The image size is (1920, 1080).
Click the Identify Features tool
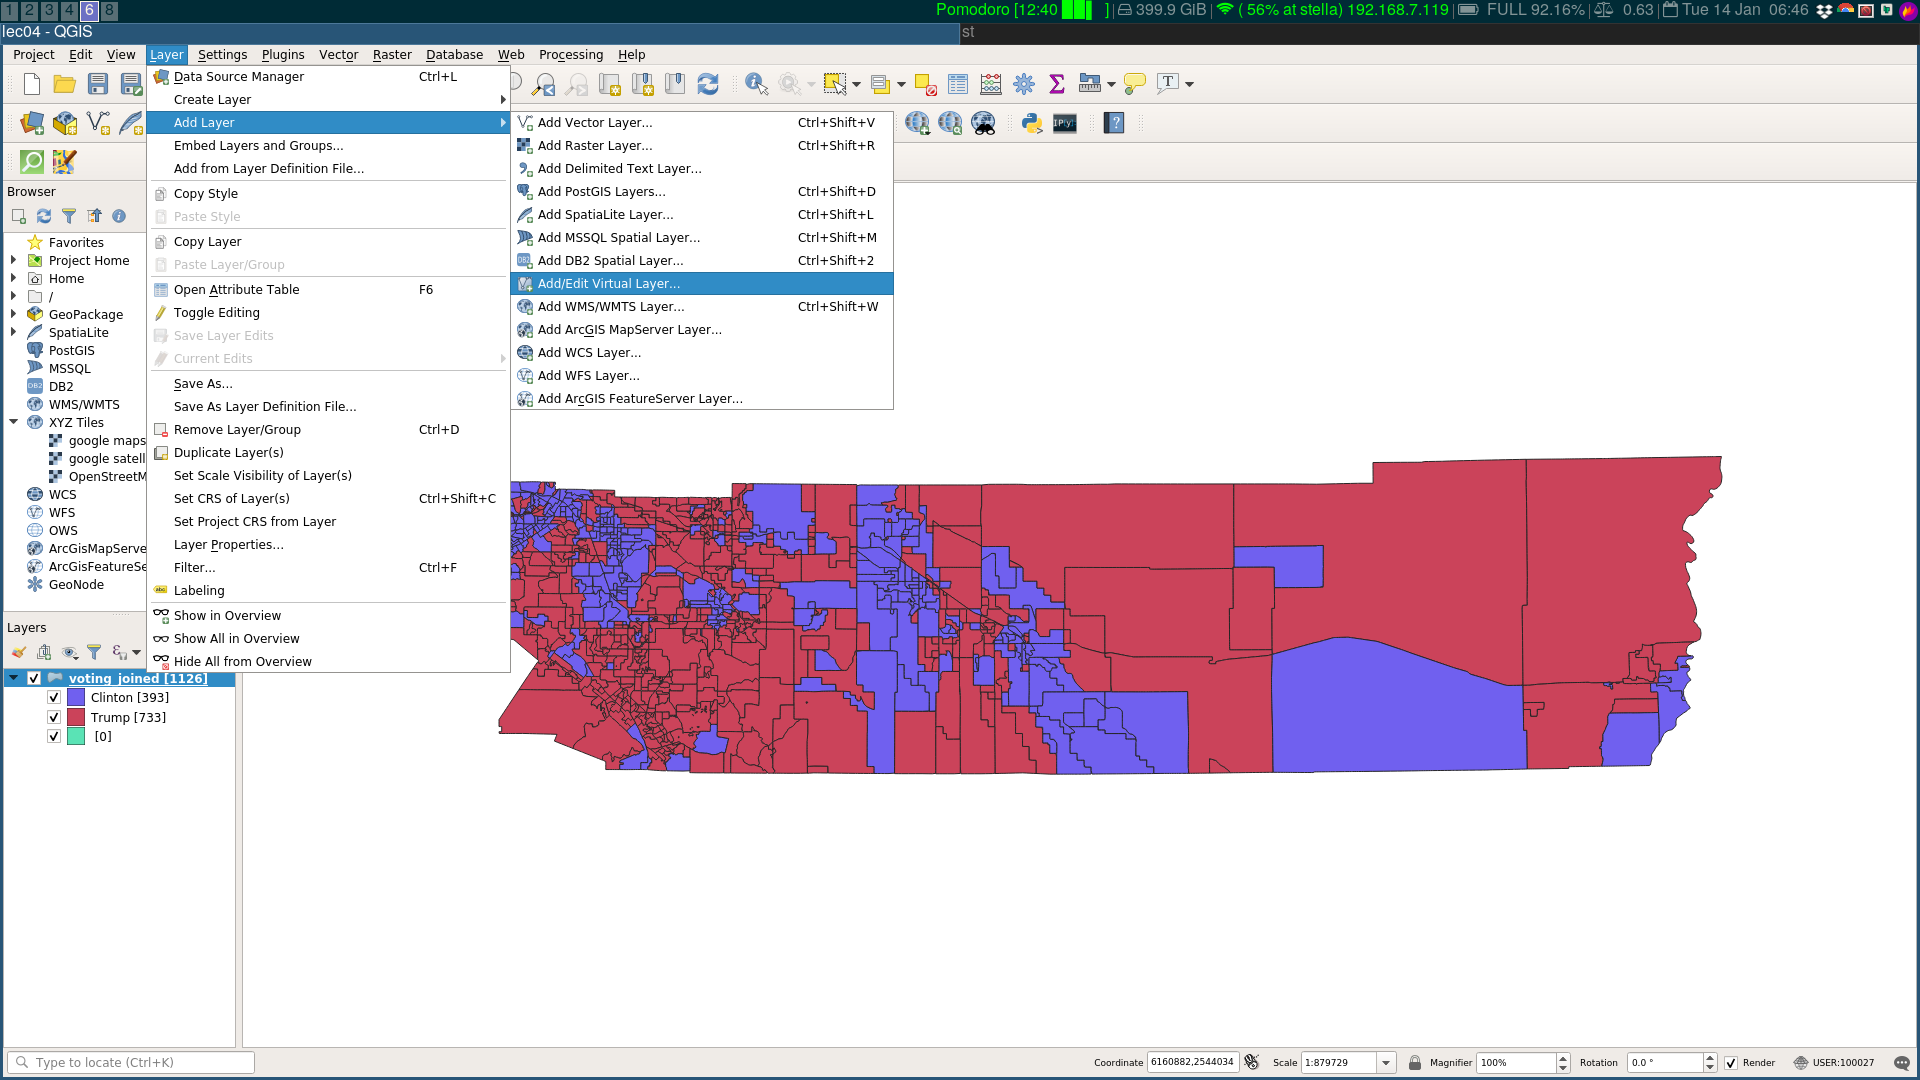coord(756,85)
